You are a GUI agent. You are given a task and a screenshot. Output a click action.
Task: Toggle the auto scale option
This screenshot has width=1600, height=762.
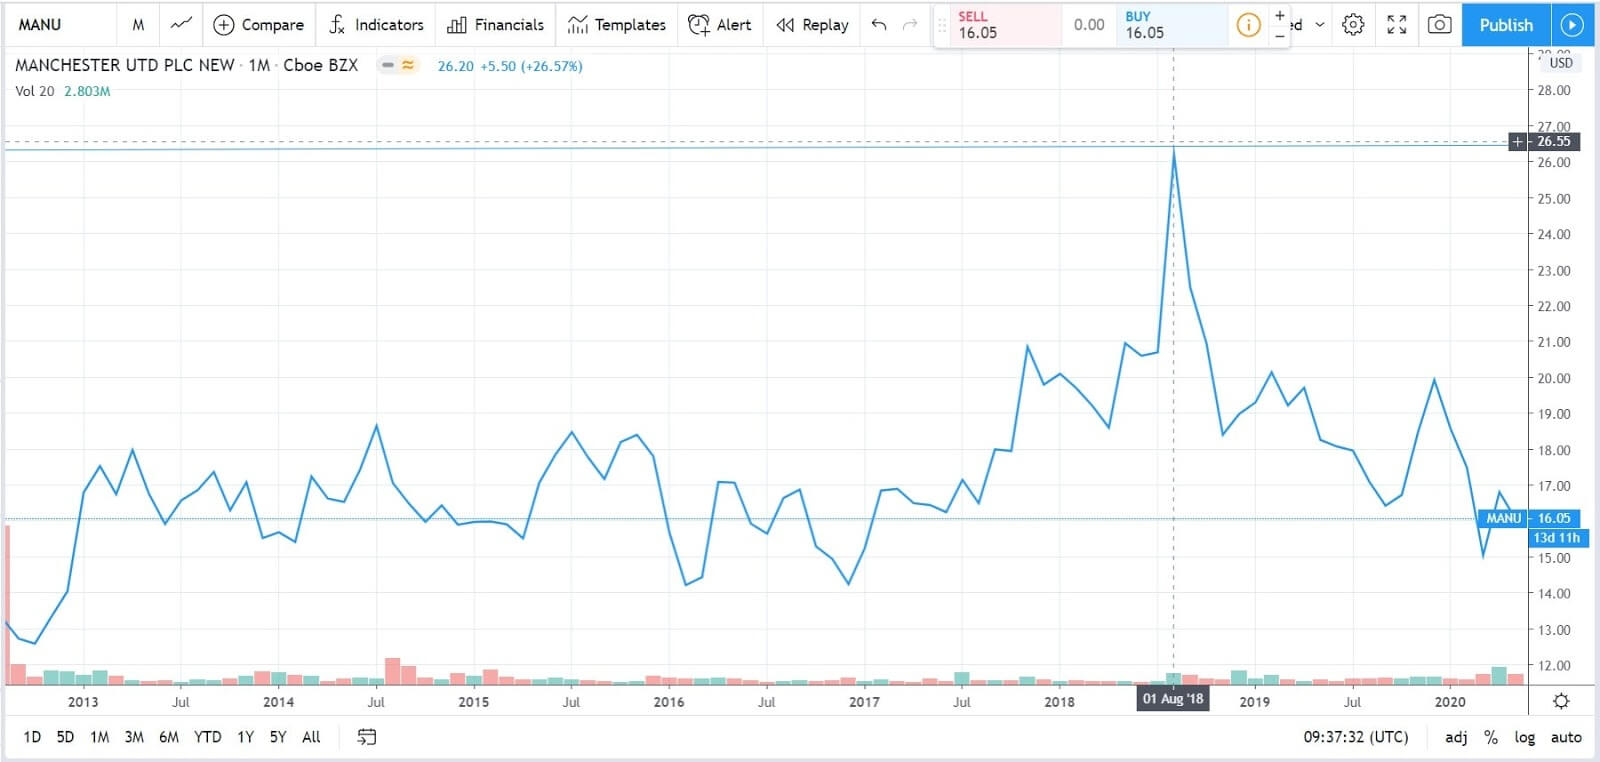click(x=1566, y=737)
